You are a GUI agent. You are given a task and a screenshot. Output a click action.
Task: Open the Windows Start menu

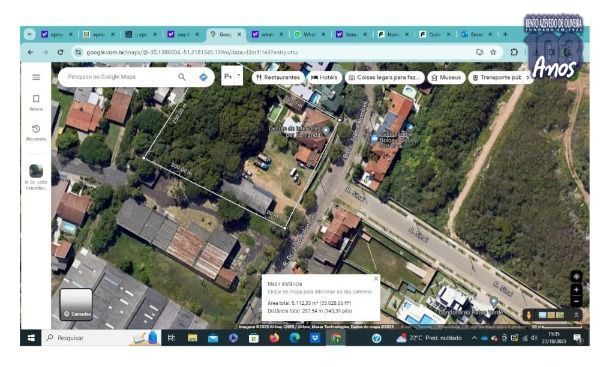(x=31, y=338)
